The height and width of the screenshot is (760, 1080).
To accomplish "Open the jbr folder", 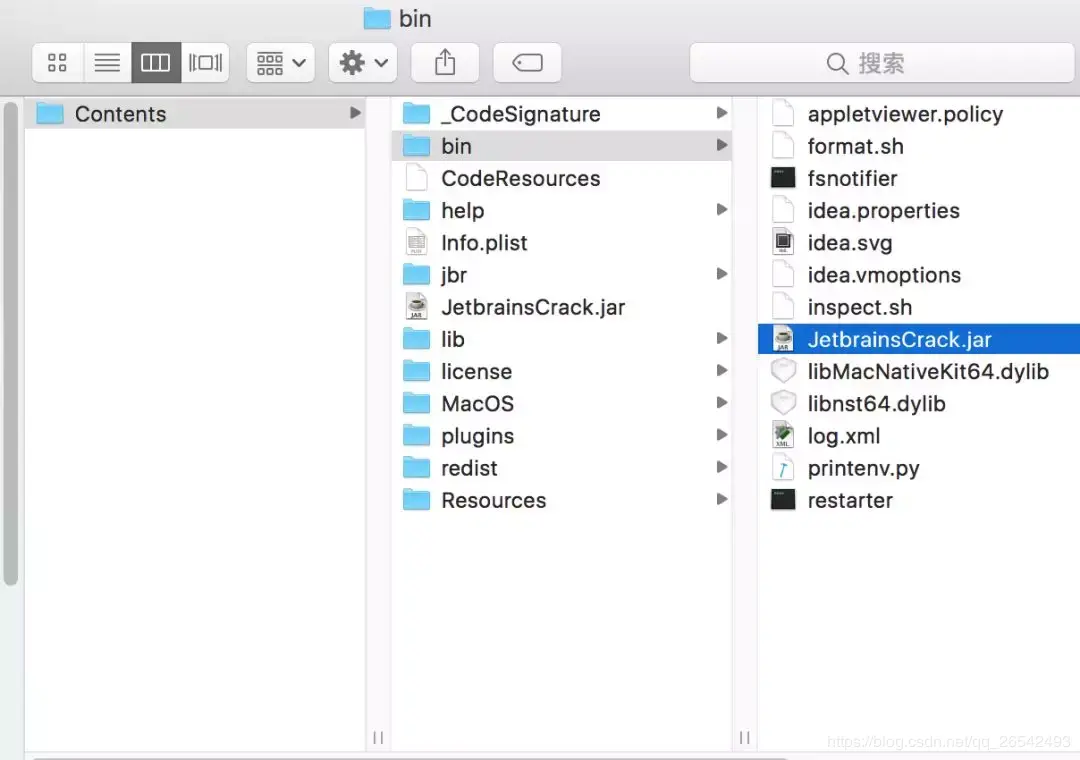I will click(561, 275).
